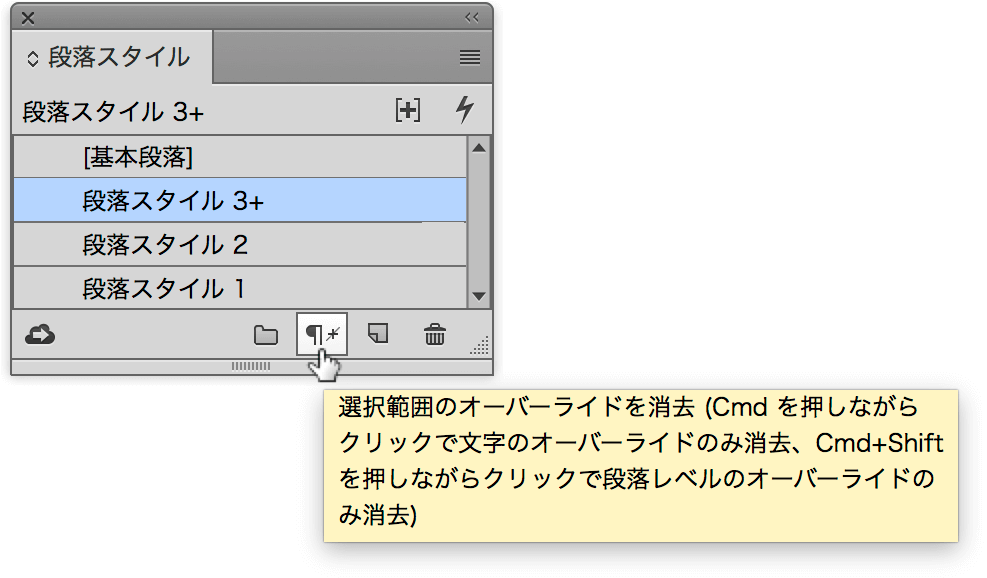Click the new style bracket-plus icon
This screenshot has width=987, height=578.
click(x=408, y=110)
